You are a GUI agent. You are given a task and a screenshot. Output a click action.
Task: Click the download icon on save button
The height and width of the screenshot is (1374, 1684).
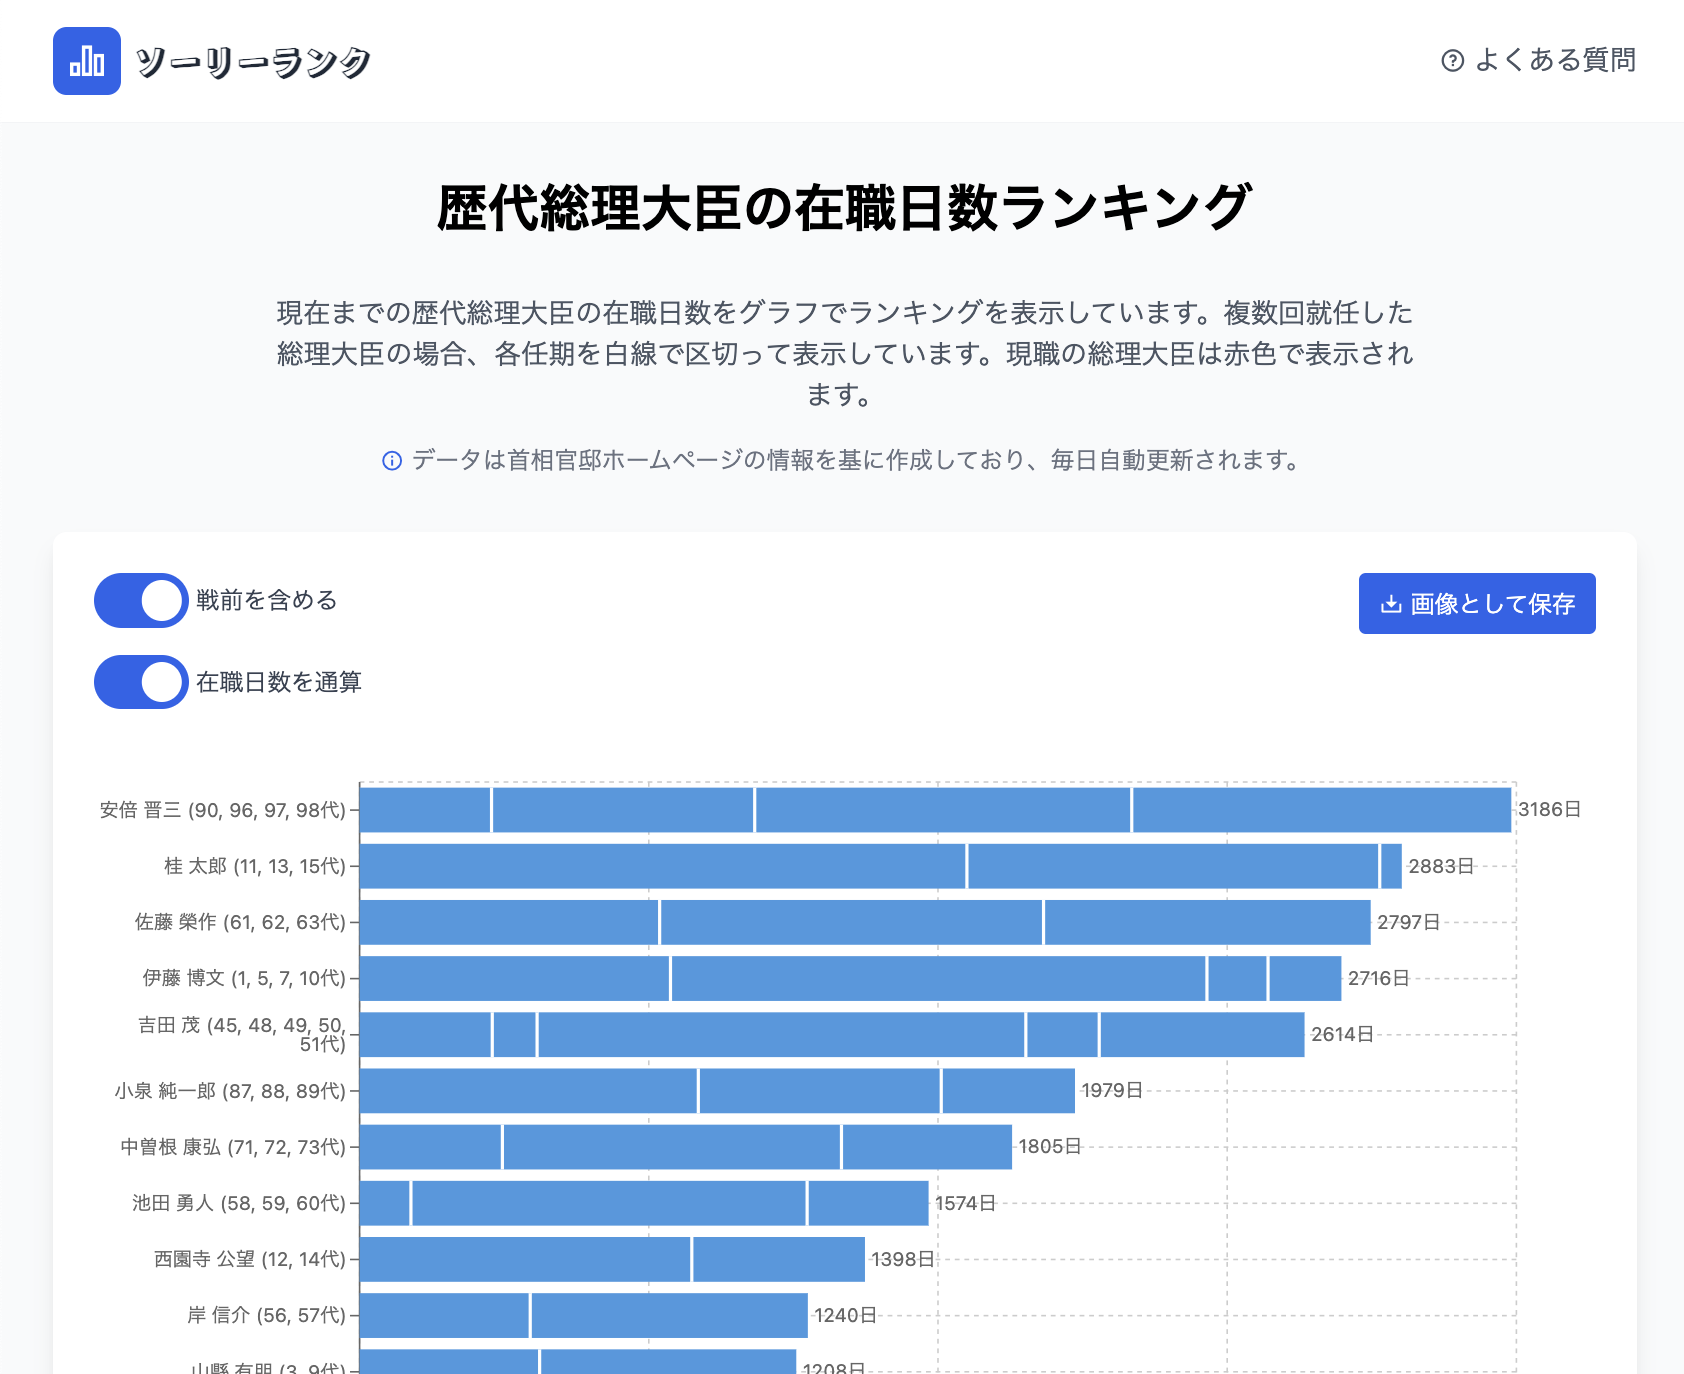coord(1390,604)
